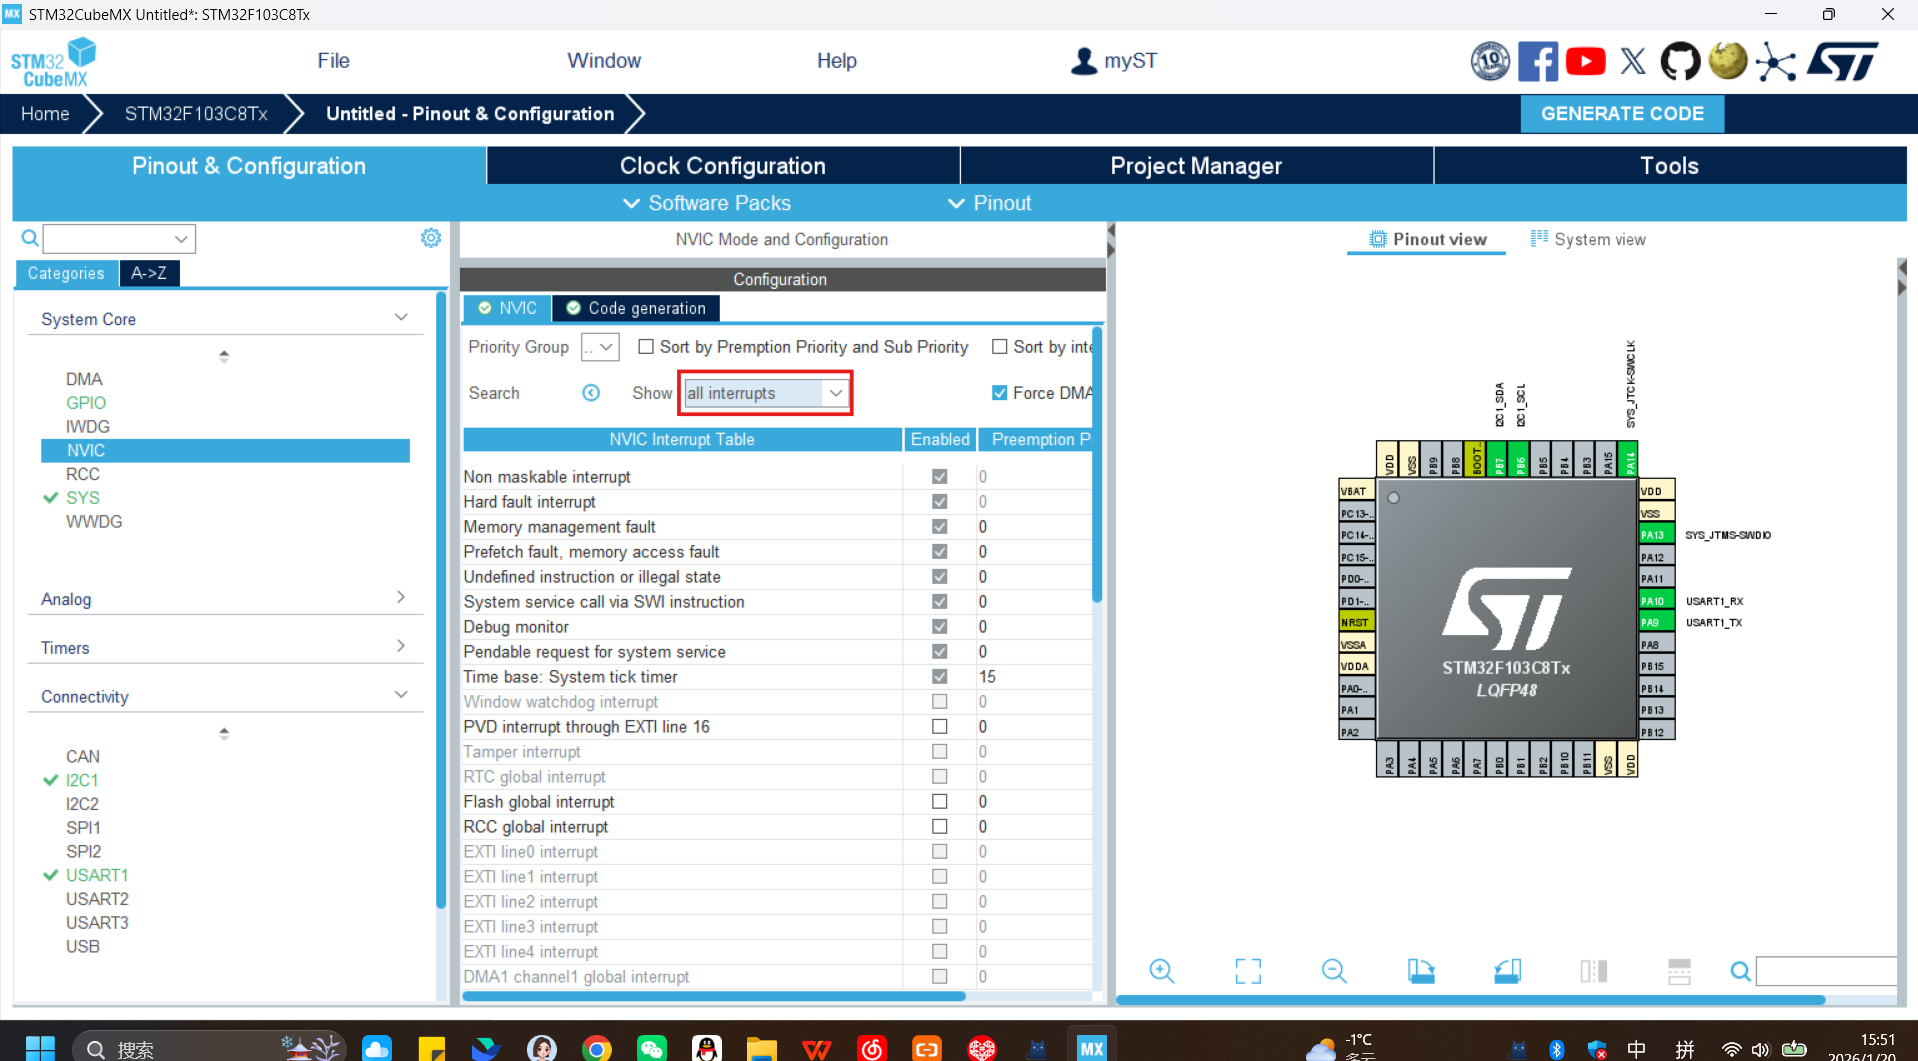The width and height of the screenshot is (1918, 1061).
Task: Open Chrome from the taskbar
Action: (x=597, y=1048)
